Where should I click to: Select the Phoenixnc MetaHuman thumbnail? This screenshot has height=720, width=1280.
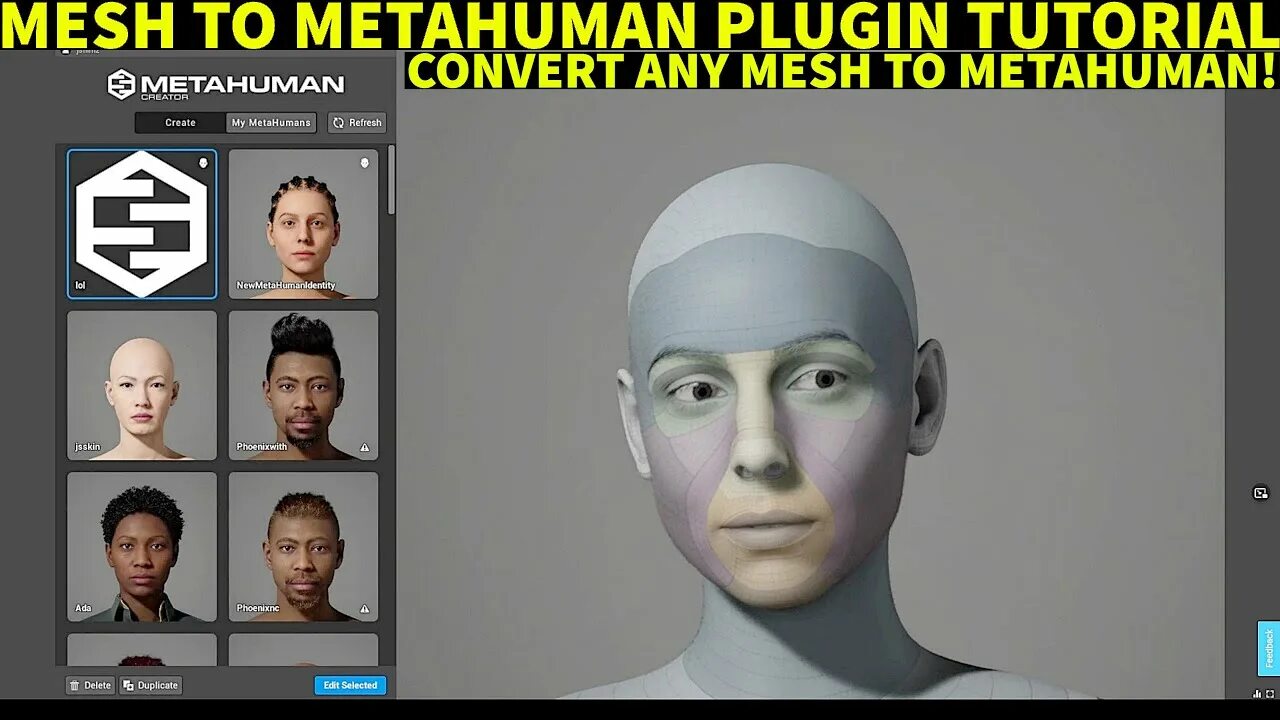(303, 547)
